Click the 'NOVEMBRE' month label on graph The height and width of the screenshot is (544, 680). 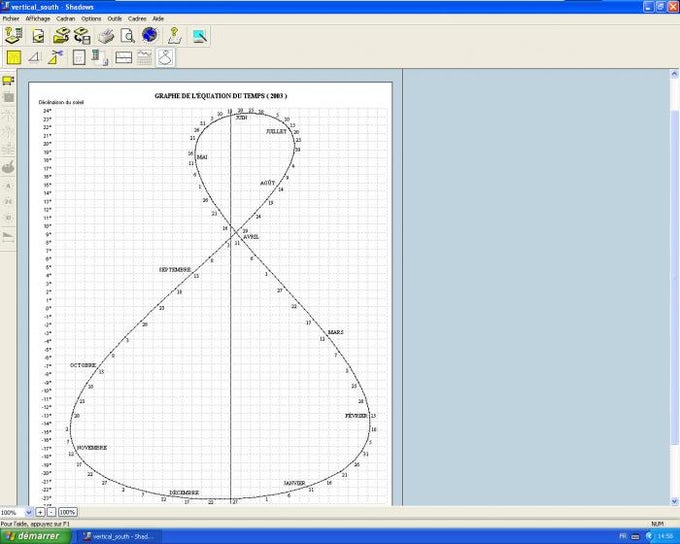[x=92, y=447]
